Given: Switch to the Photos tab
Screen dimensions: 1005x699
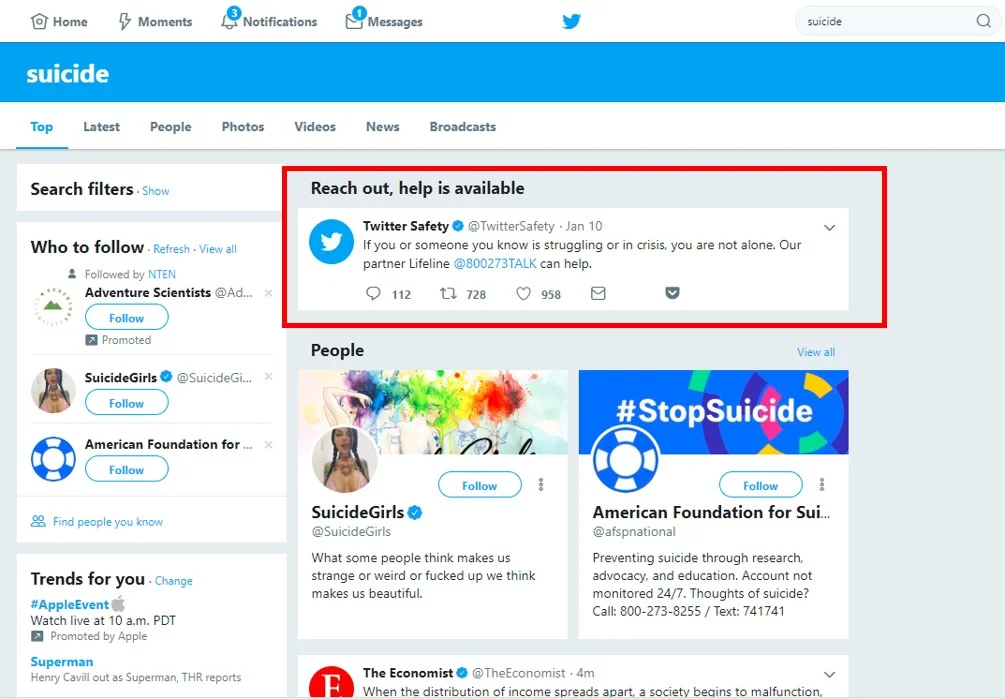Looking at the screenshot, I should [x=243, y=127].
